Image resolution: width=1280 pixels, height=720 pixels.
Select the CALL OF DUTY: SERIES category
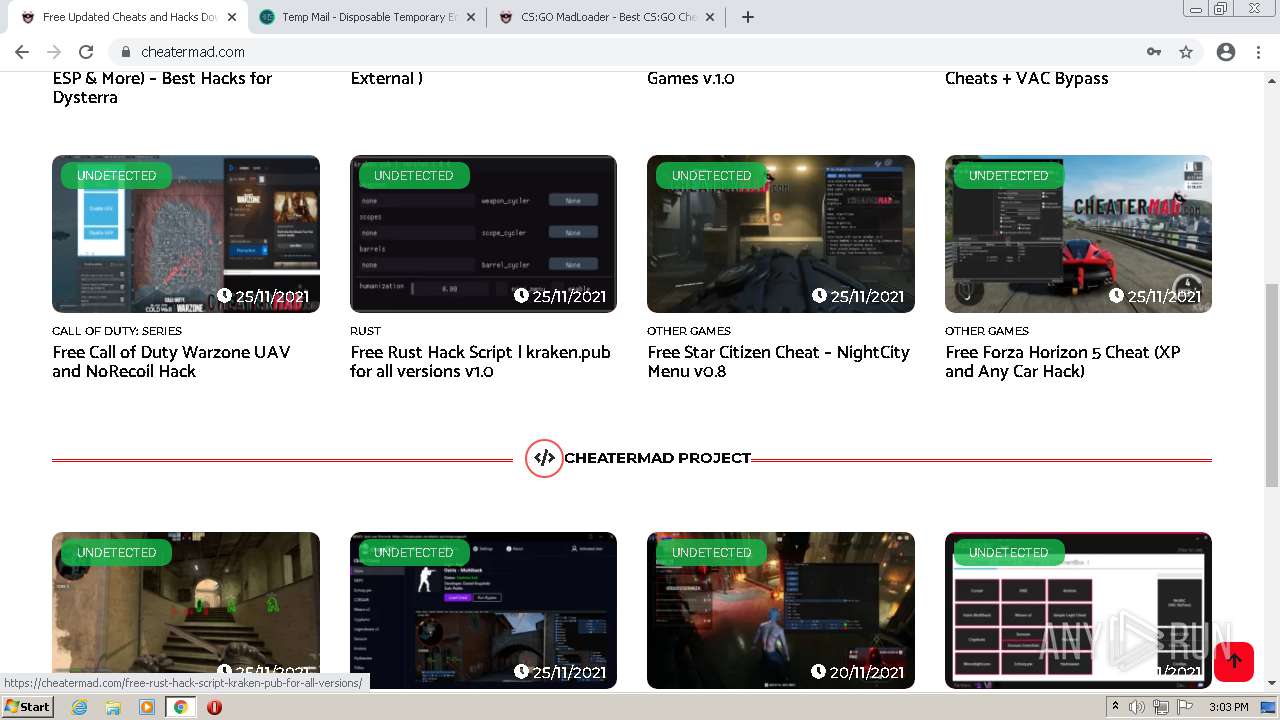pyautogui.click(x=117, y=331)
